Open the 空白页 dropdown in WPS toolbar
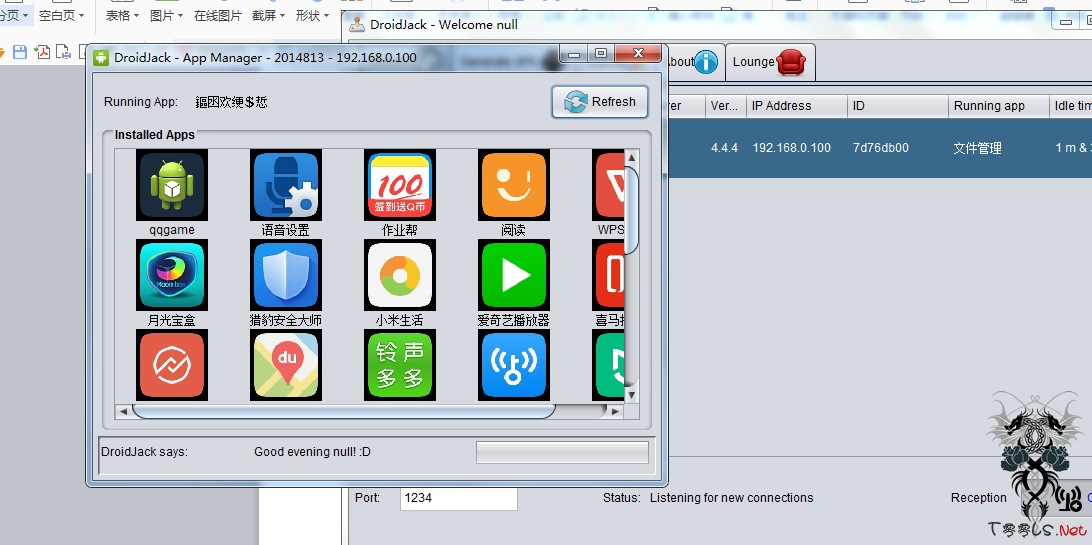 click(61, 15)
